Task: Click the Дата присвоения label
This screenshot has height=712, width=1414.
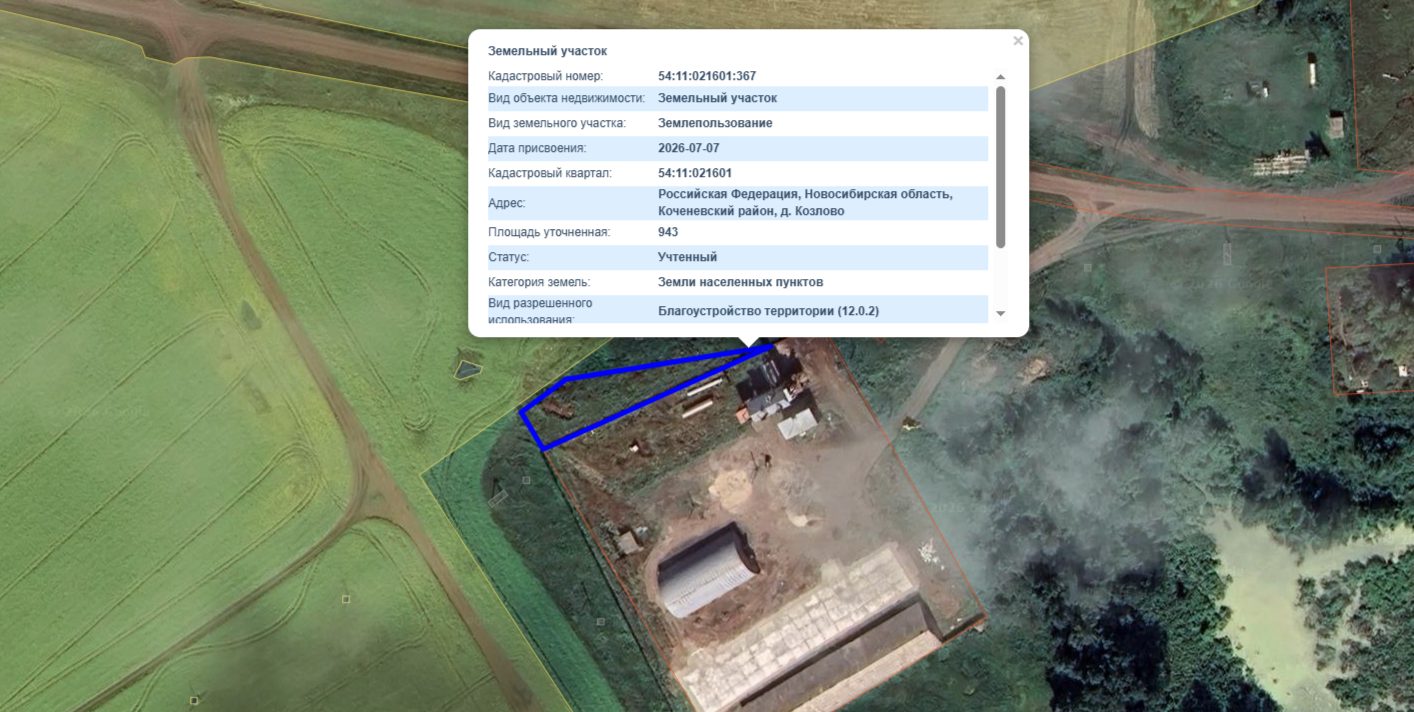Action: 537,148
